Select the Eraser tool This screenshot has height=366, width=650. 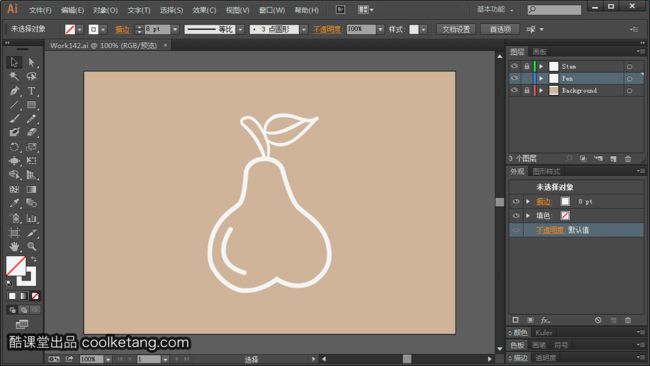tap(32, 133)
